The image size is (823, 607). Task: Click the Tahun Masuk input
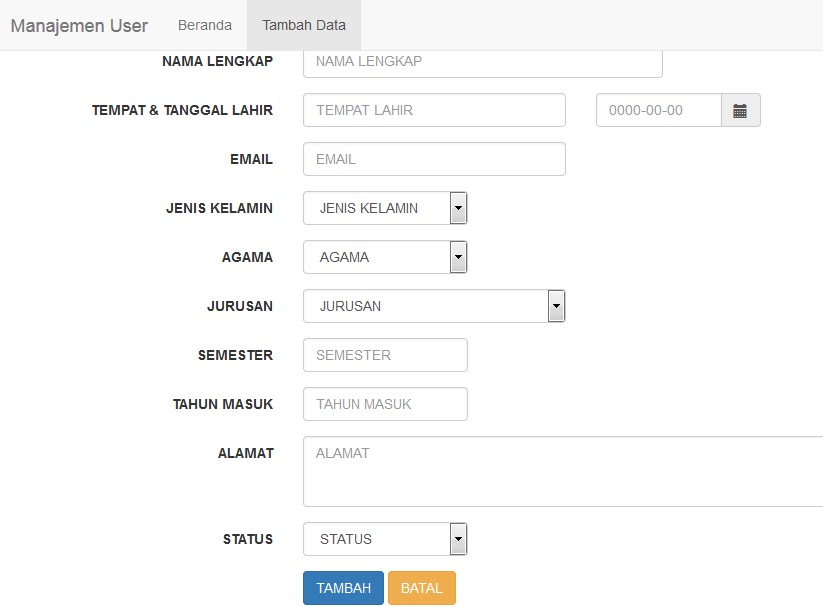385,404
